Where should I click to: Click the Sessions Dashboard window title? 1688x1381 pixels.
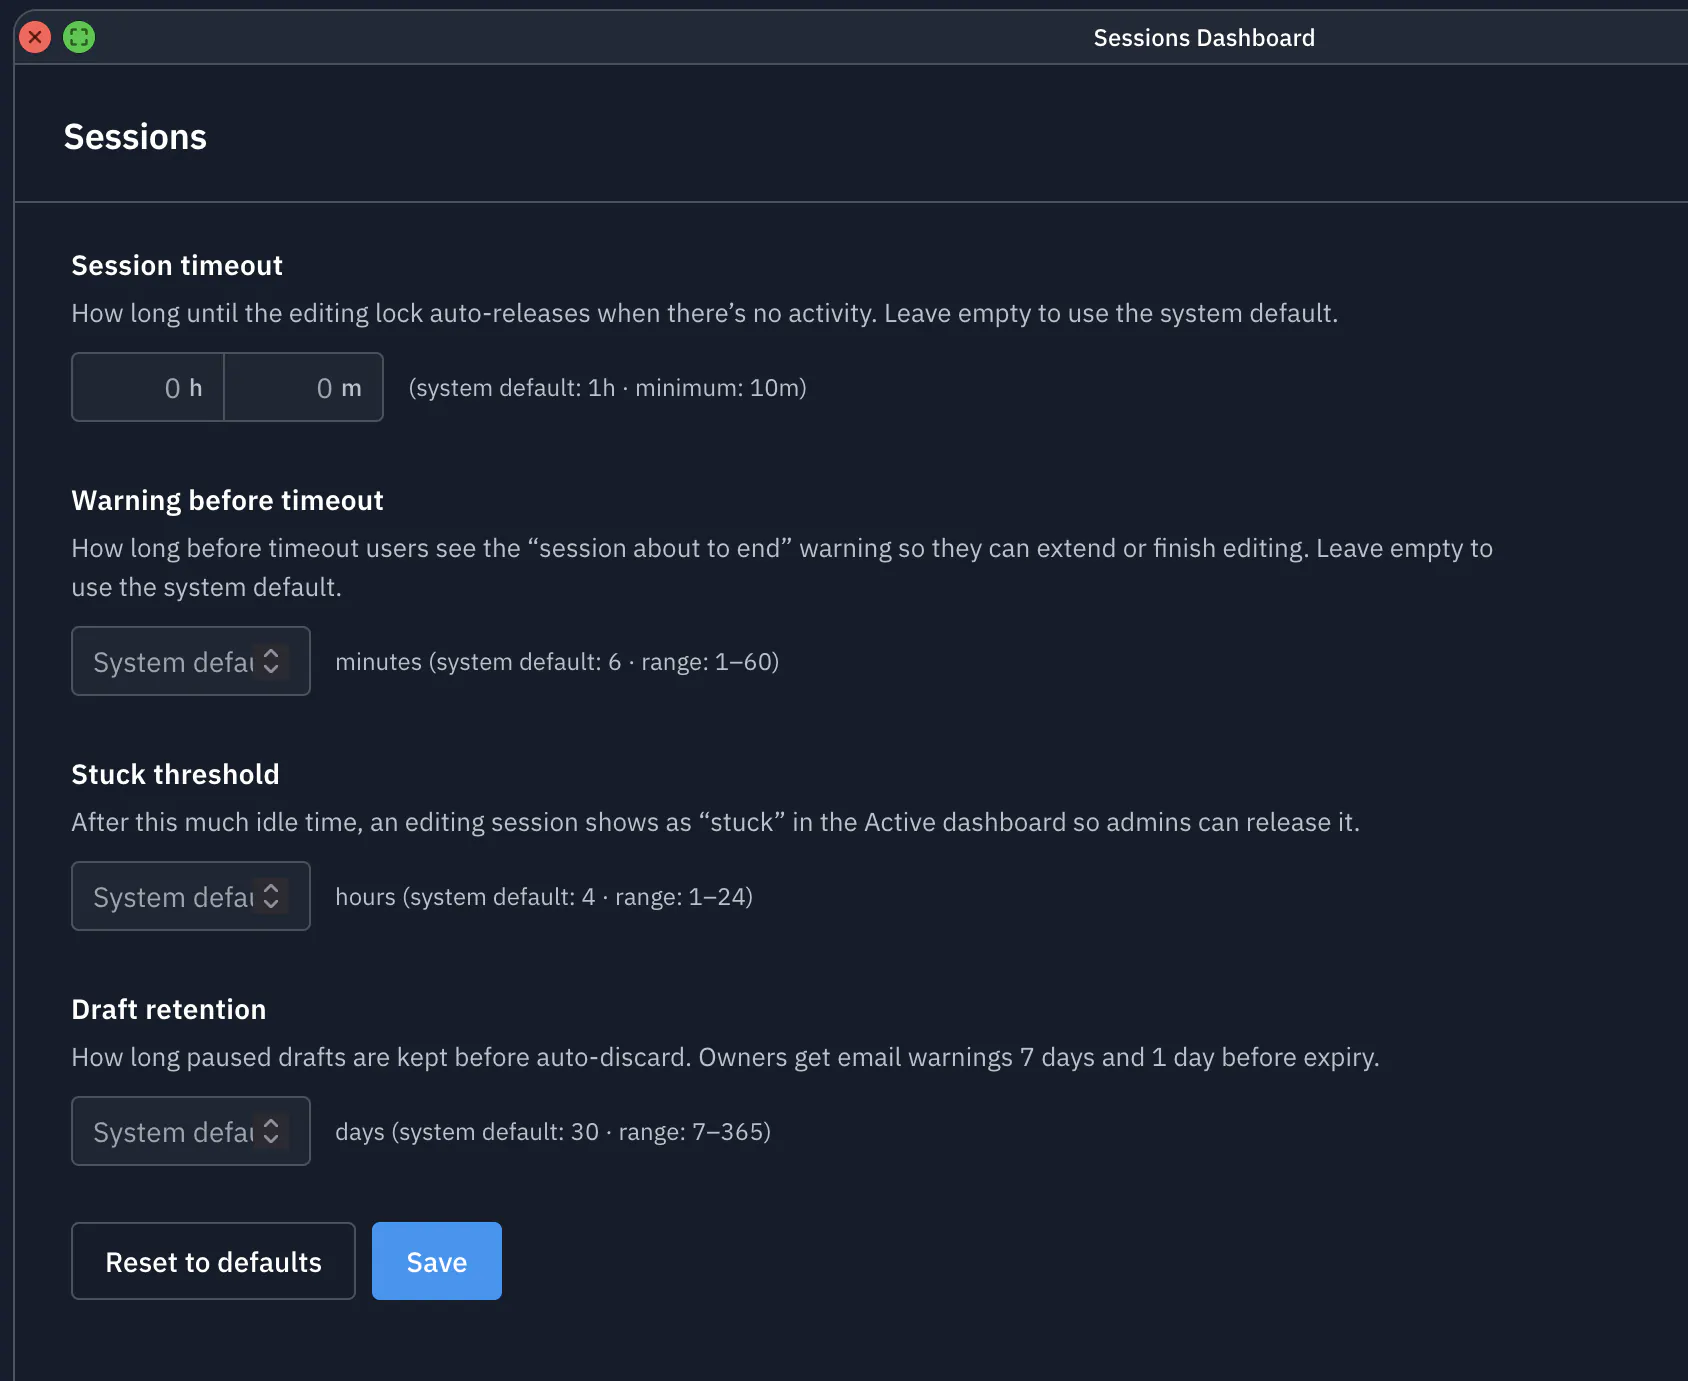click(x=1204, y=38)
